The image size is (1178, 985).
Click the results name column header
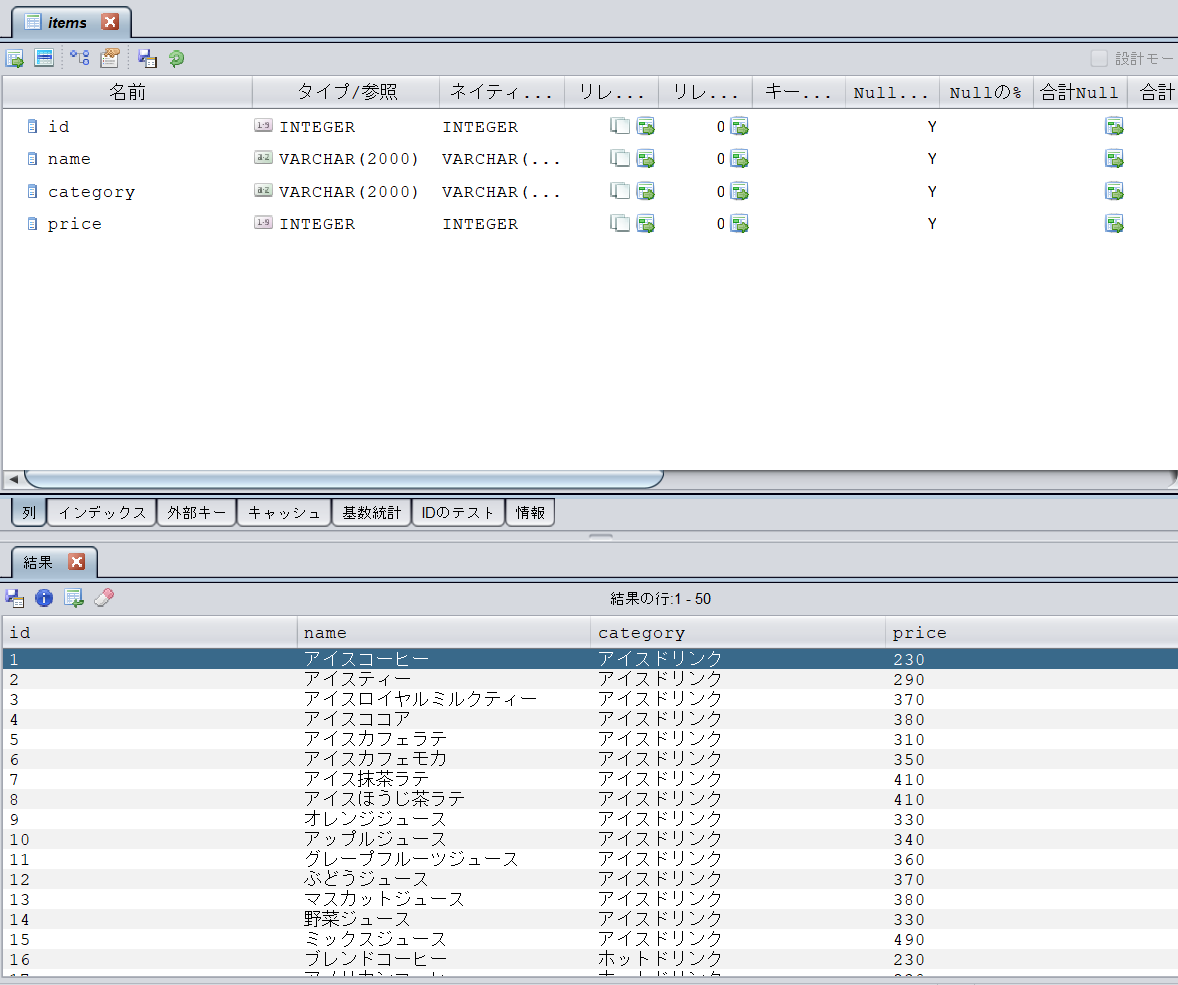click(444, 633)
